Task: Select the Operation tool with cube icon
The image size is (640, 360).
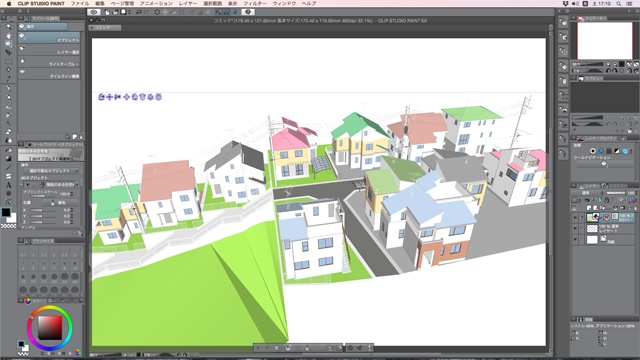Action: tap(8, 44)
